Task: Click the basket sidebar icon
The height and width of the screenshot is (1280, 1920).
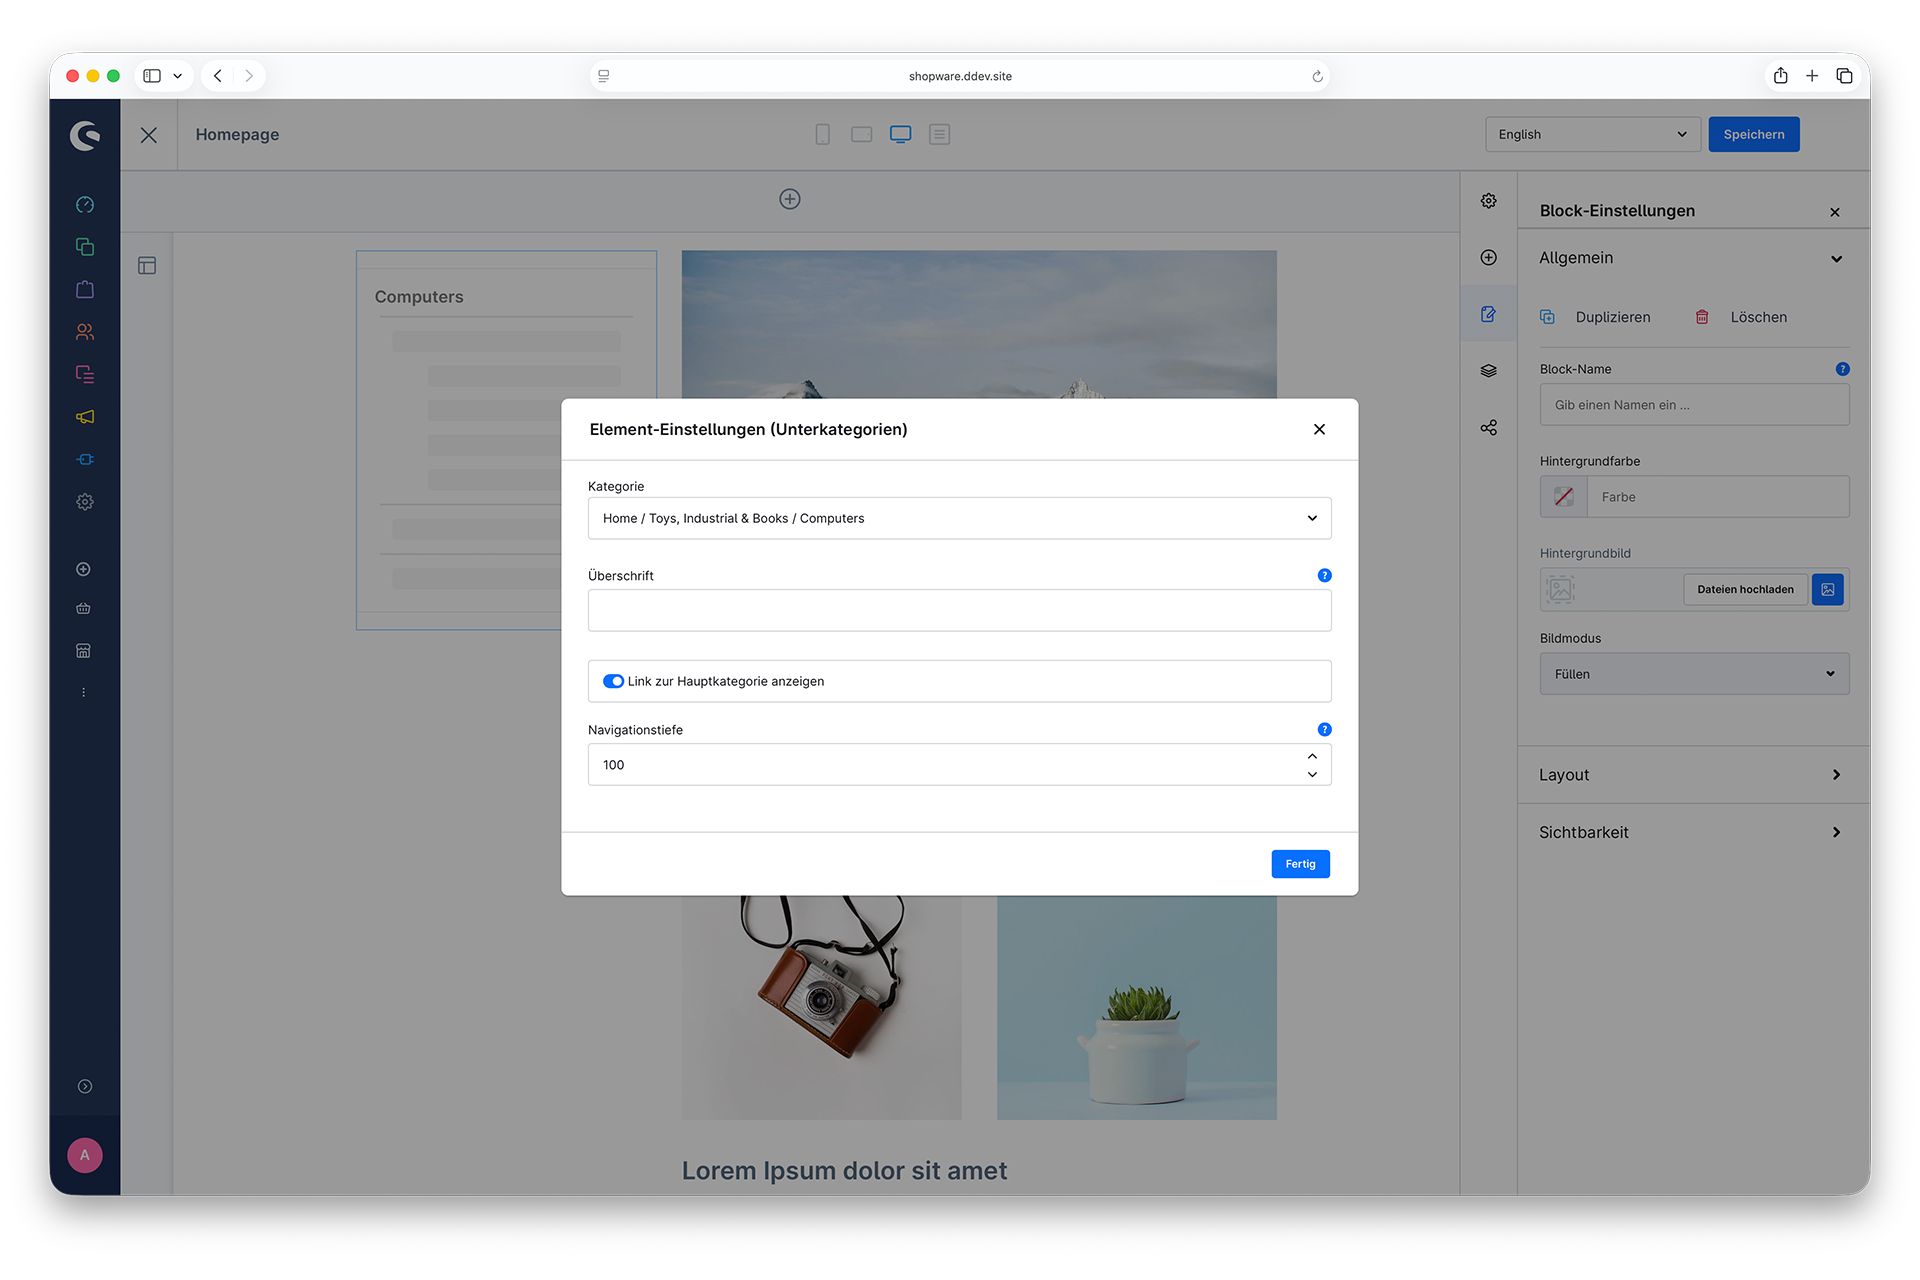Action: tap(84, 608)
